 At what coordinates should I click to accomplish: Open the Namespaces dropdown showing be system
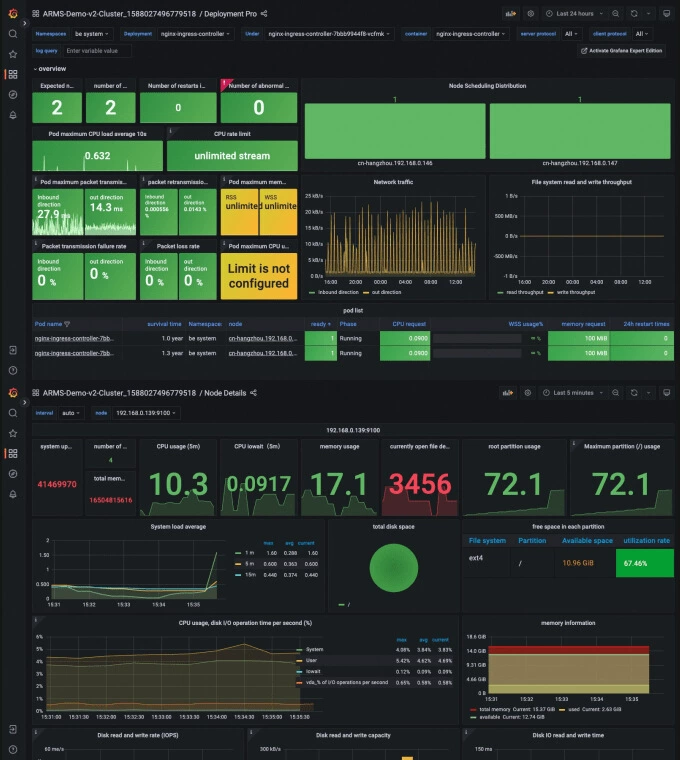click(92, 34)
